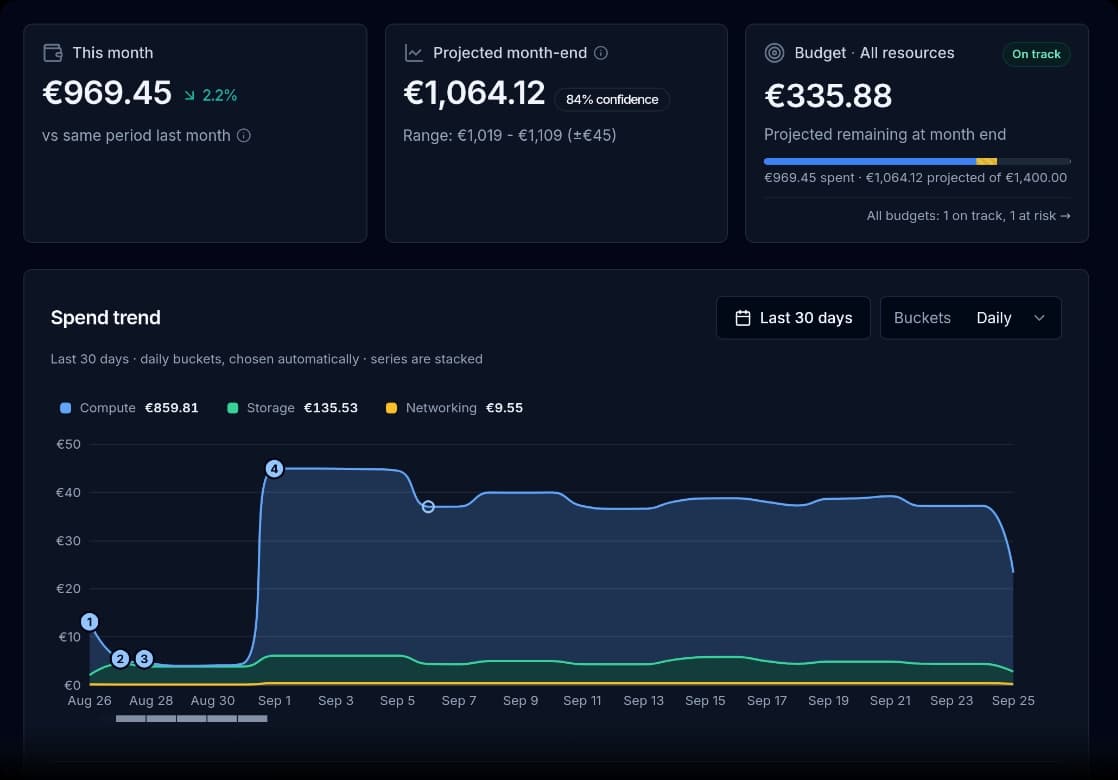Expand the Buckets Daily dropdown
Image resolution: width=1118 pixels, height=780 pixels.
[x=970, y=318]
